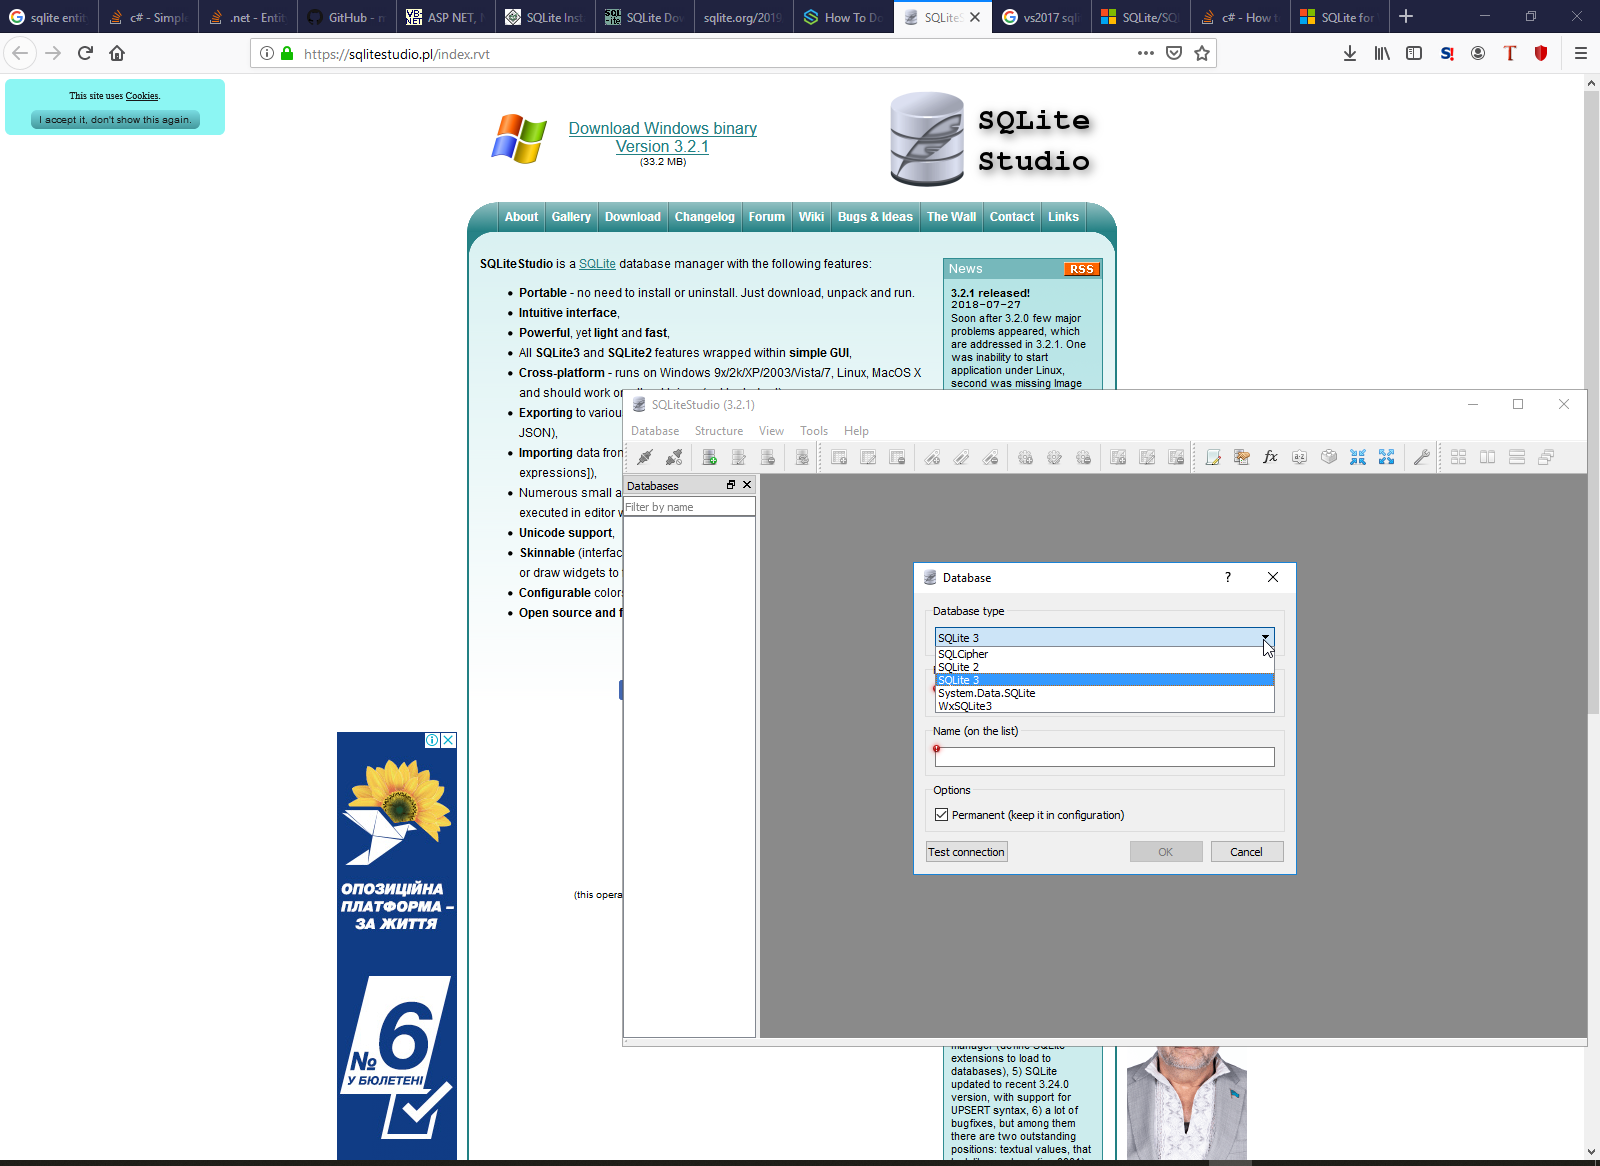Open the page actions three-dot menu
The height and width of the screenshot is (1166, 1600).
(x=1146, y=53)
